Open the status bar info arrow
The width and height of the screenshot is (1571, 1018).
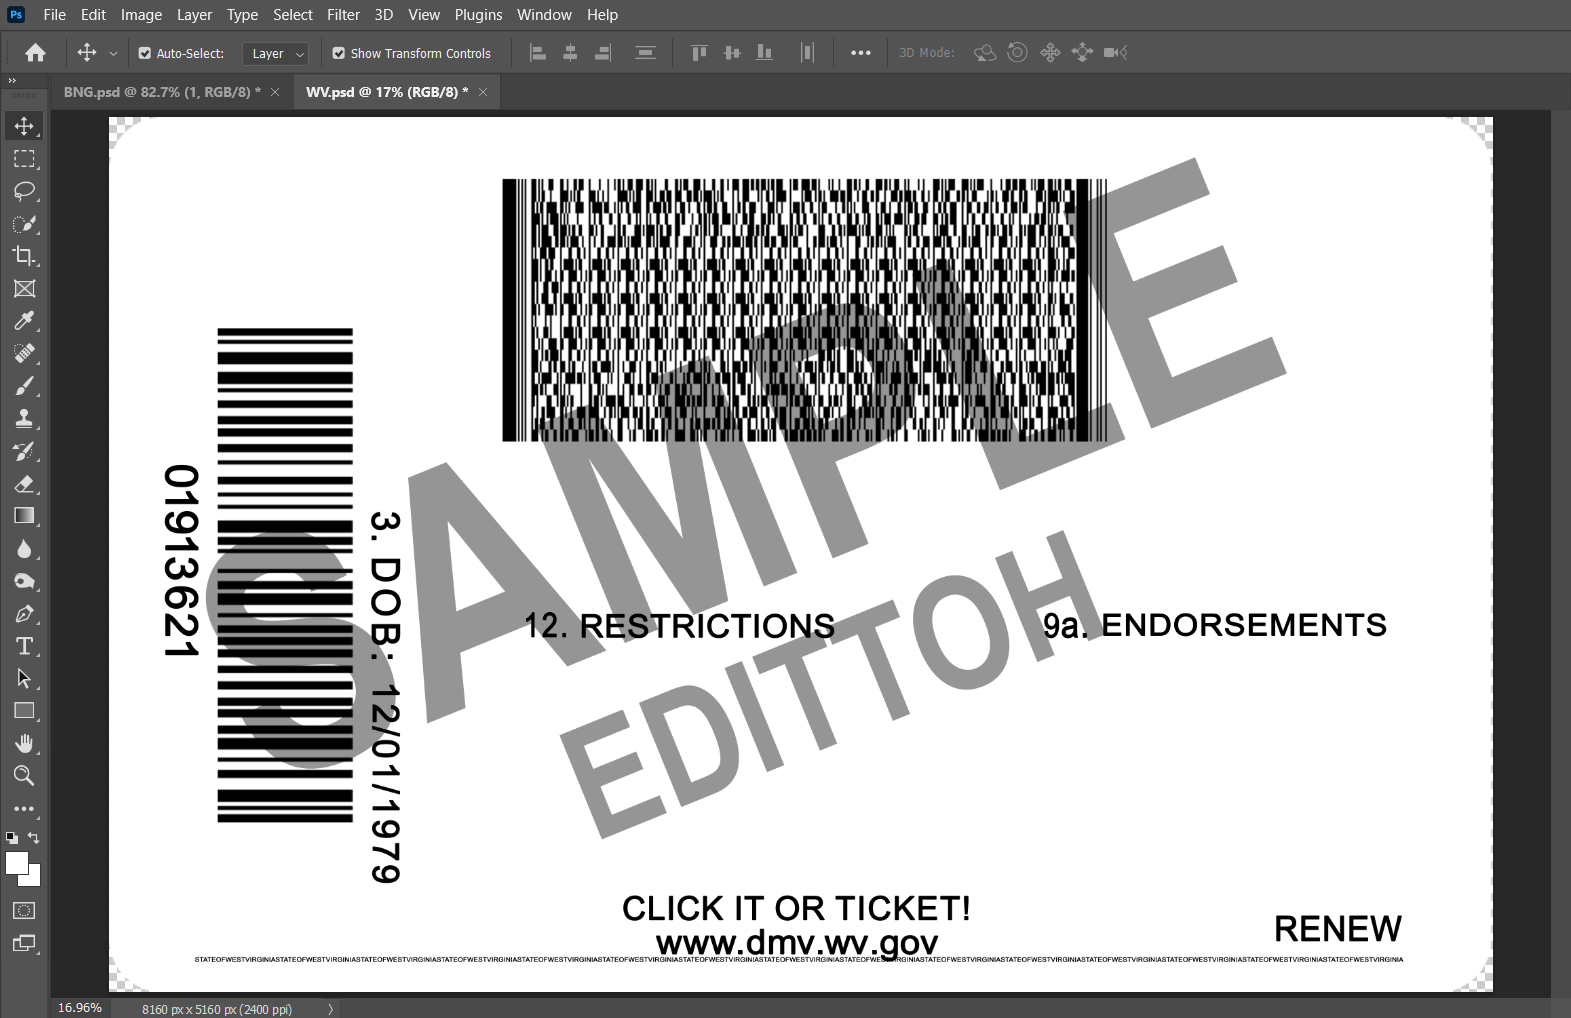pyautogui.click(x=331, y=1009)
